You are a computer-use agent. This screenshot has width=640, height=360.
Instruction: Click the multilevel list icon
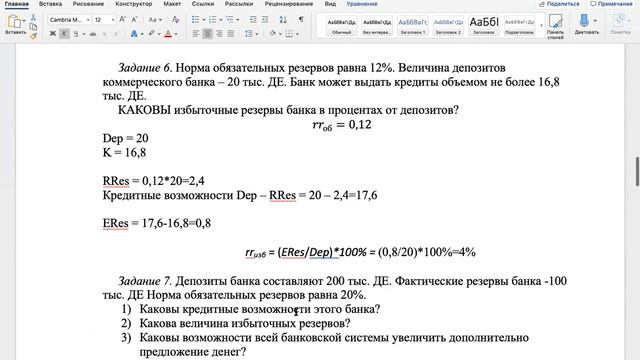[x=230, y=20]
